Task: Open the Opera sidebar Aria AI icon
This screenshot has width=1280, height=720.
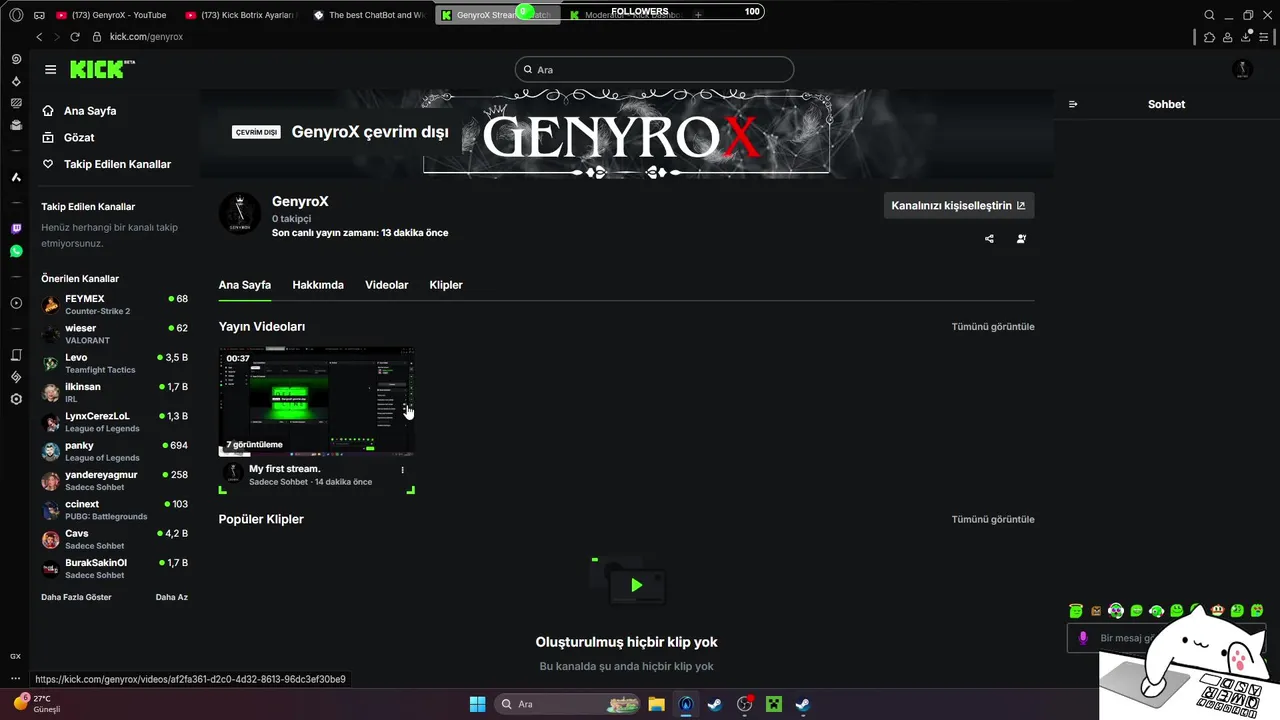Action: 16,177
